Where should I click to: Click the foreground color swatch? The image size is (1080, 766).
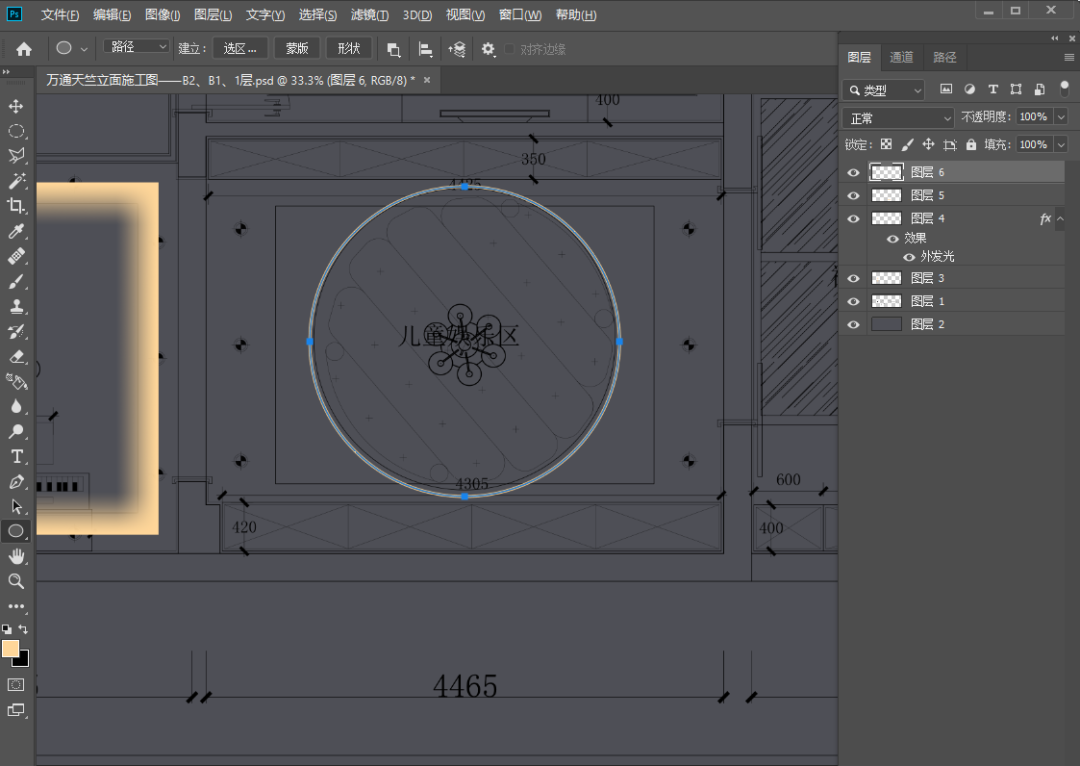click(x=11, y=649)
